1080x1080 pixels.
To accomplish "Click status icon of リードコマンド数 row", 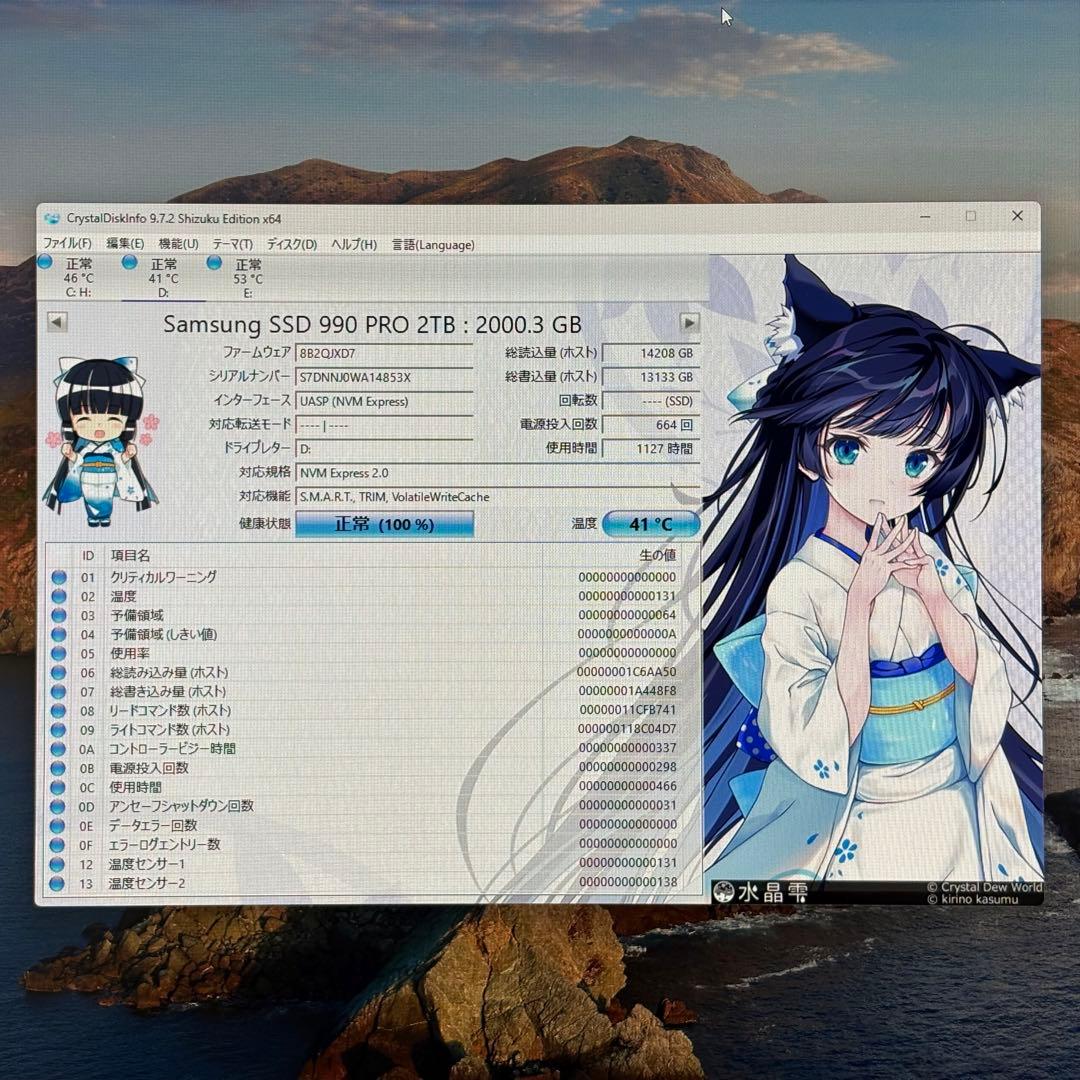I will 59,710.
